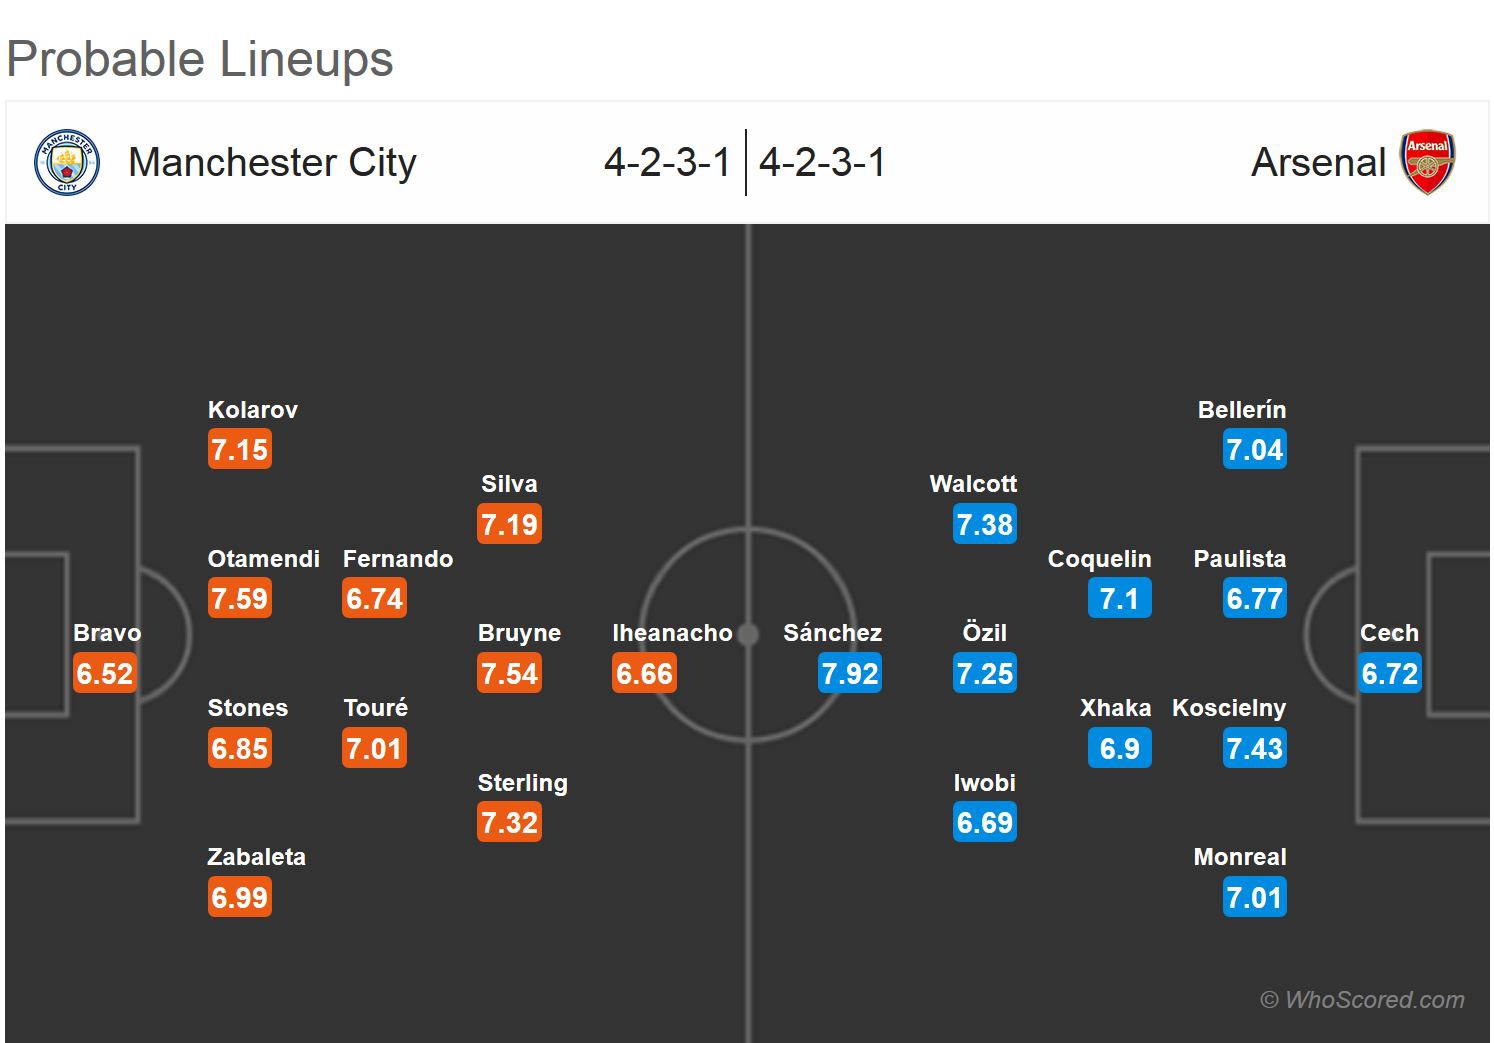Click the Probable Lineups heading
Screen dimensions: 1494x1043
pos(200,59)
